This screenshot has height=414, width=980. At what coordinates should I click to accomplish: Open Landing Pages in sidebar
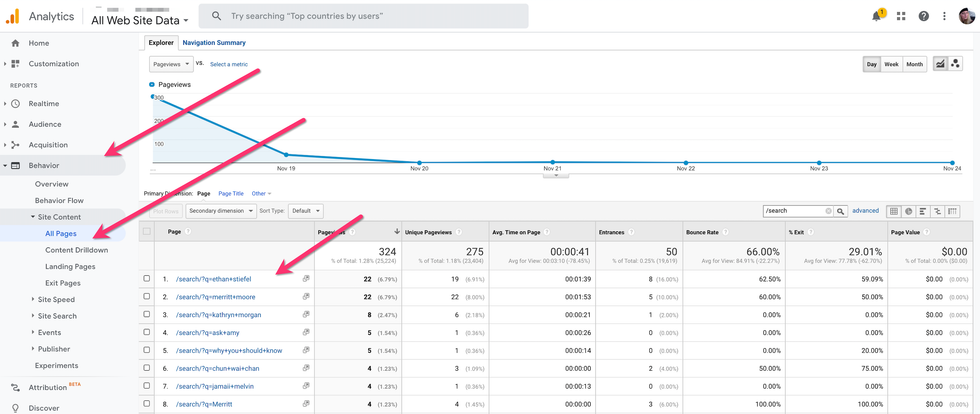pos(70,266)
